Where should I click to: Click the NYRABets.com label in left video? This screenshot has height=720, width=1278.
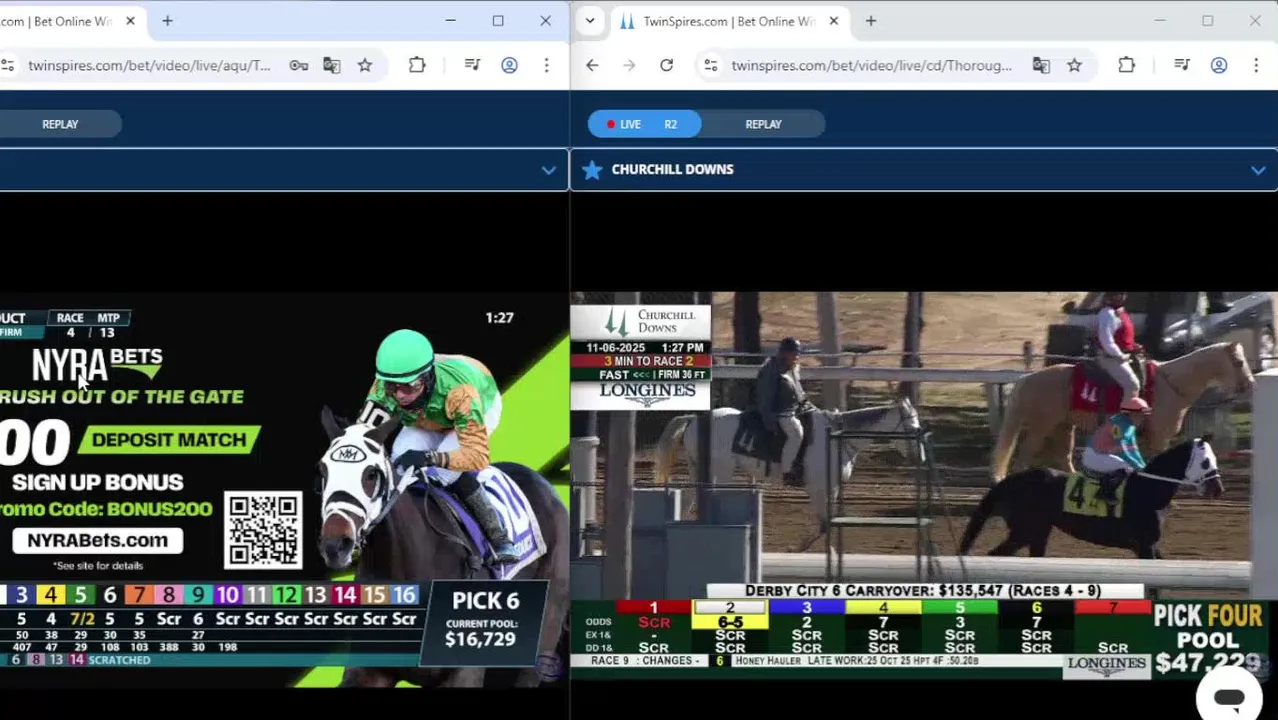click(97, 540)
